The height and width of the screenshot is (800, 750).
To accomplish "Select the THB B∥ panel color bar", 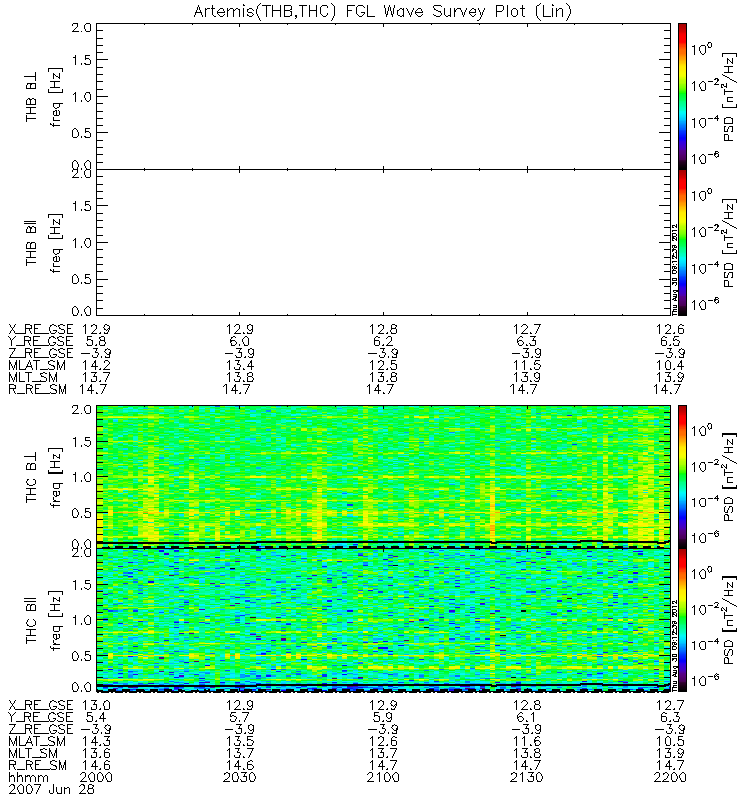I will click(x=682, y=242).
